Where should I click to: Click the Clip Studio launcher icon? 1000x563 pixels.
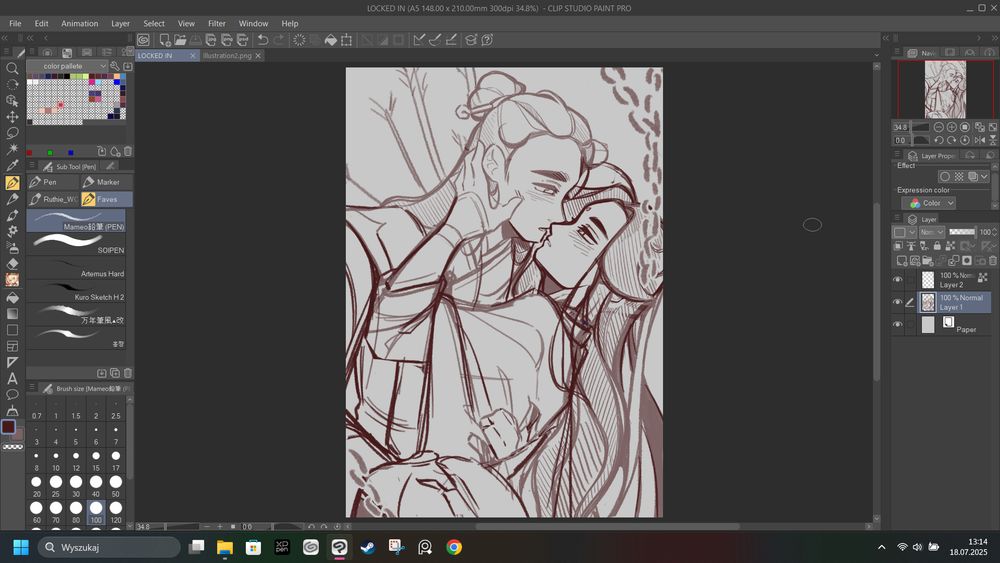tap(143, 40)
